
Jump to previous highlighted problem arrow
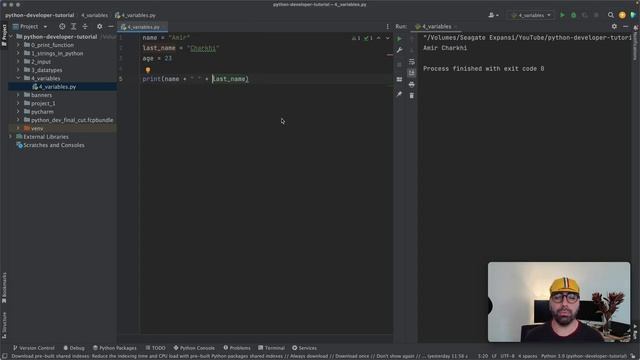(x=379, y=38)
